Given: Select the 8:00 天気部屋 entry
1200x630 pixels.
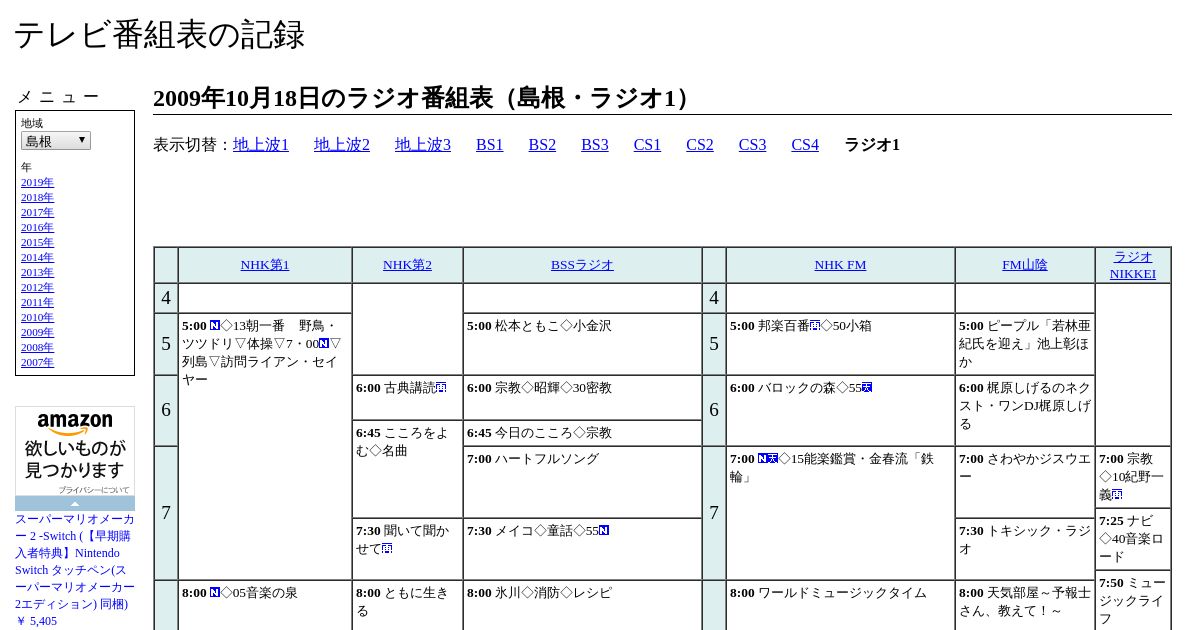Looking at the screenshot, I should [x=1025, y=605].
